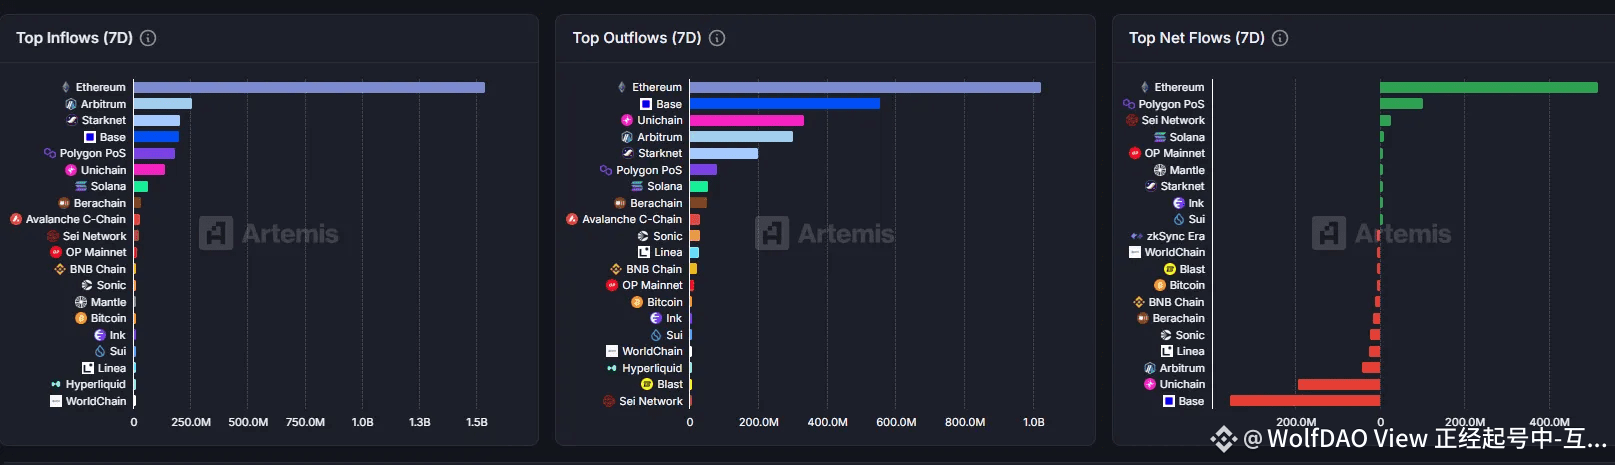Click the blue Base bar in Top Outflows
The height and width of the screenshot is (465, 1615).
pyautogui.click(x=785, y=104)
